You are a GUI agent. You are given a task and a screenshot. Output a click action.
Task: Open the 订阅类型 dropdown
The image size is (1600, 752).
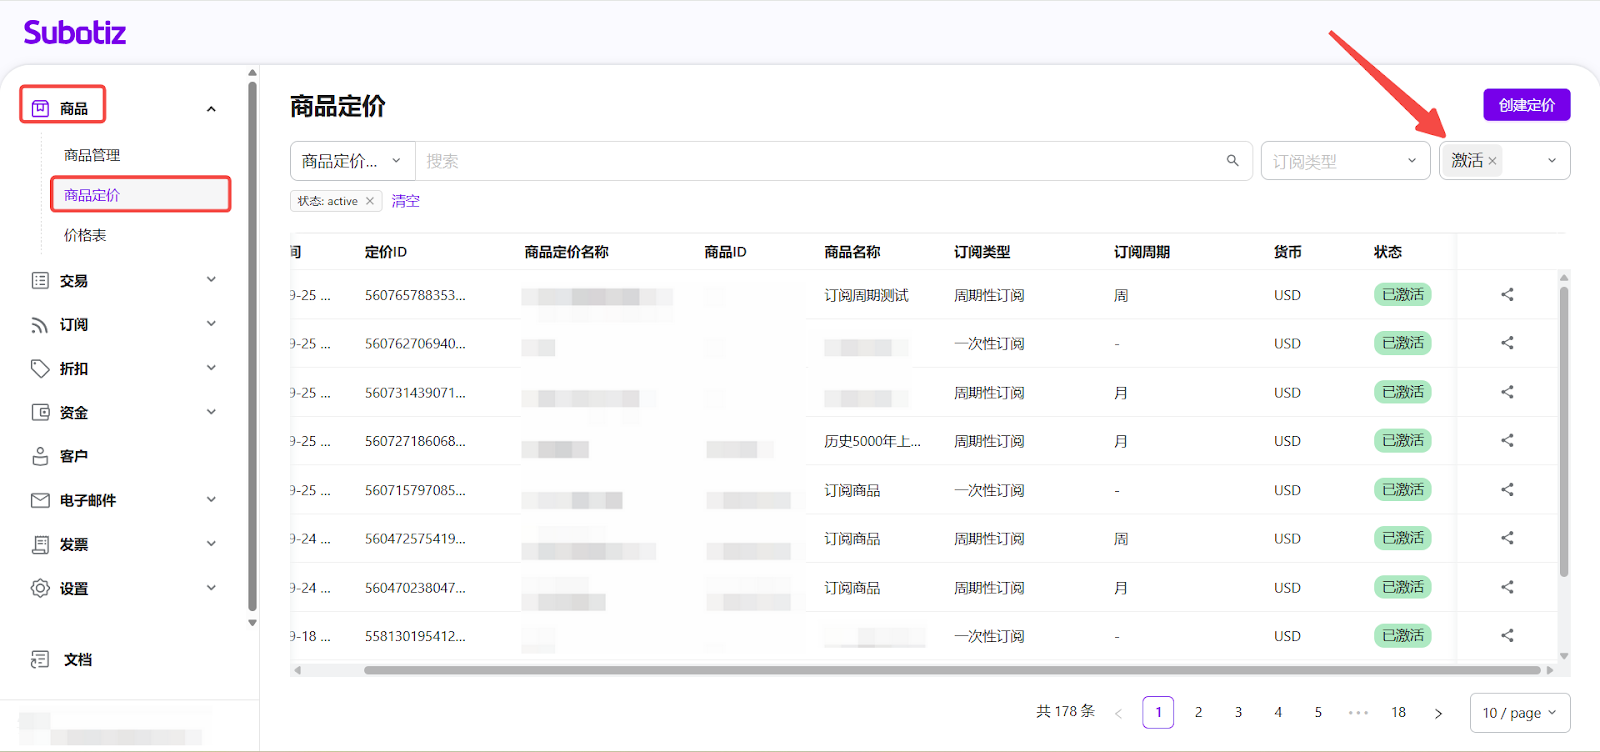[1343, 161]
